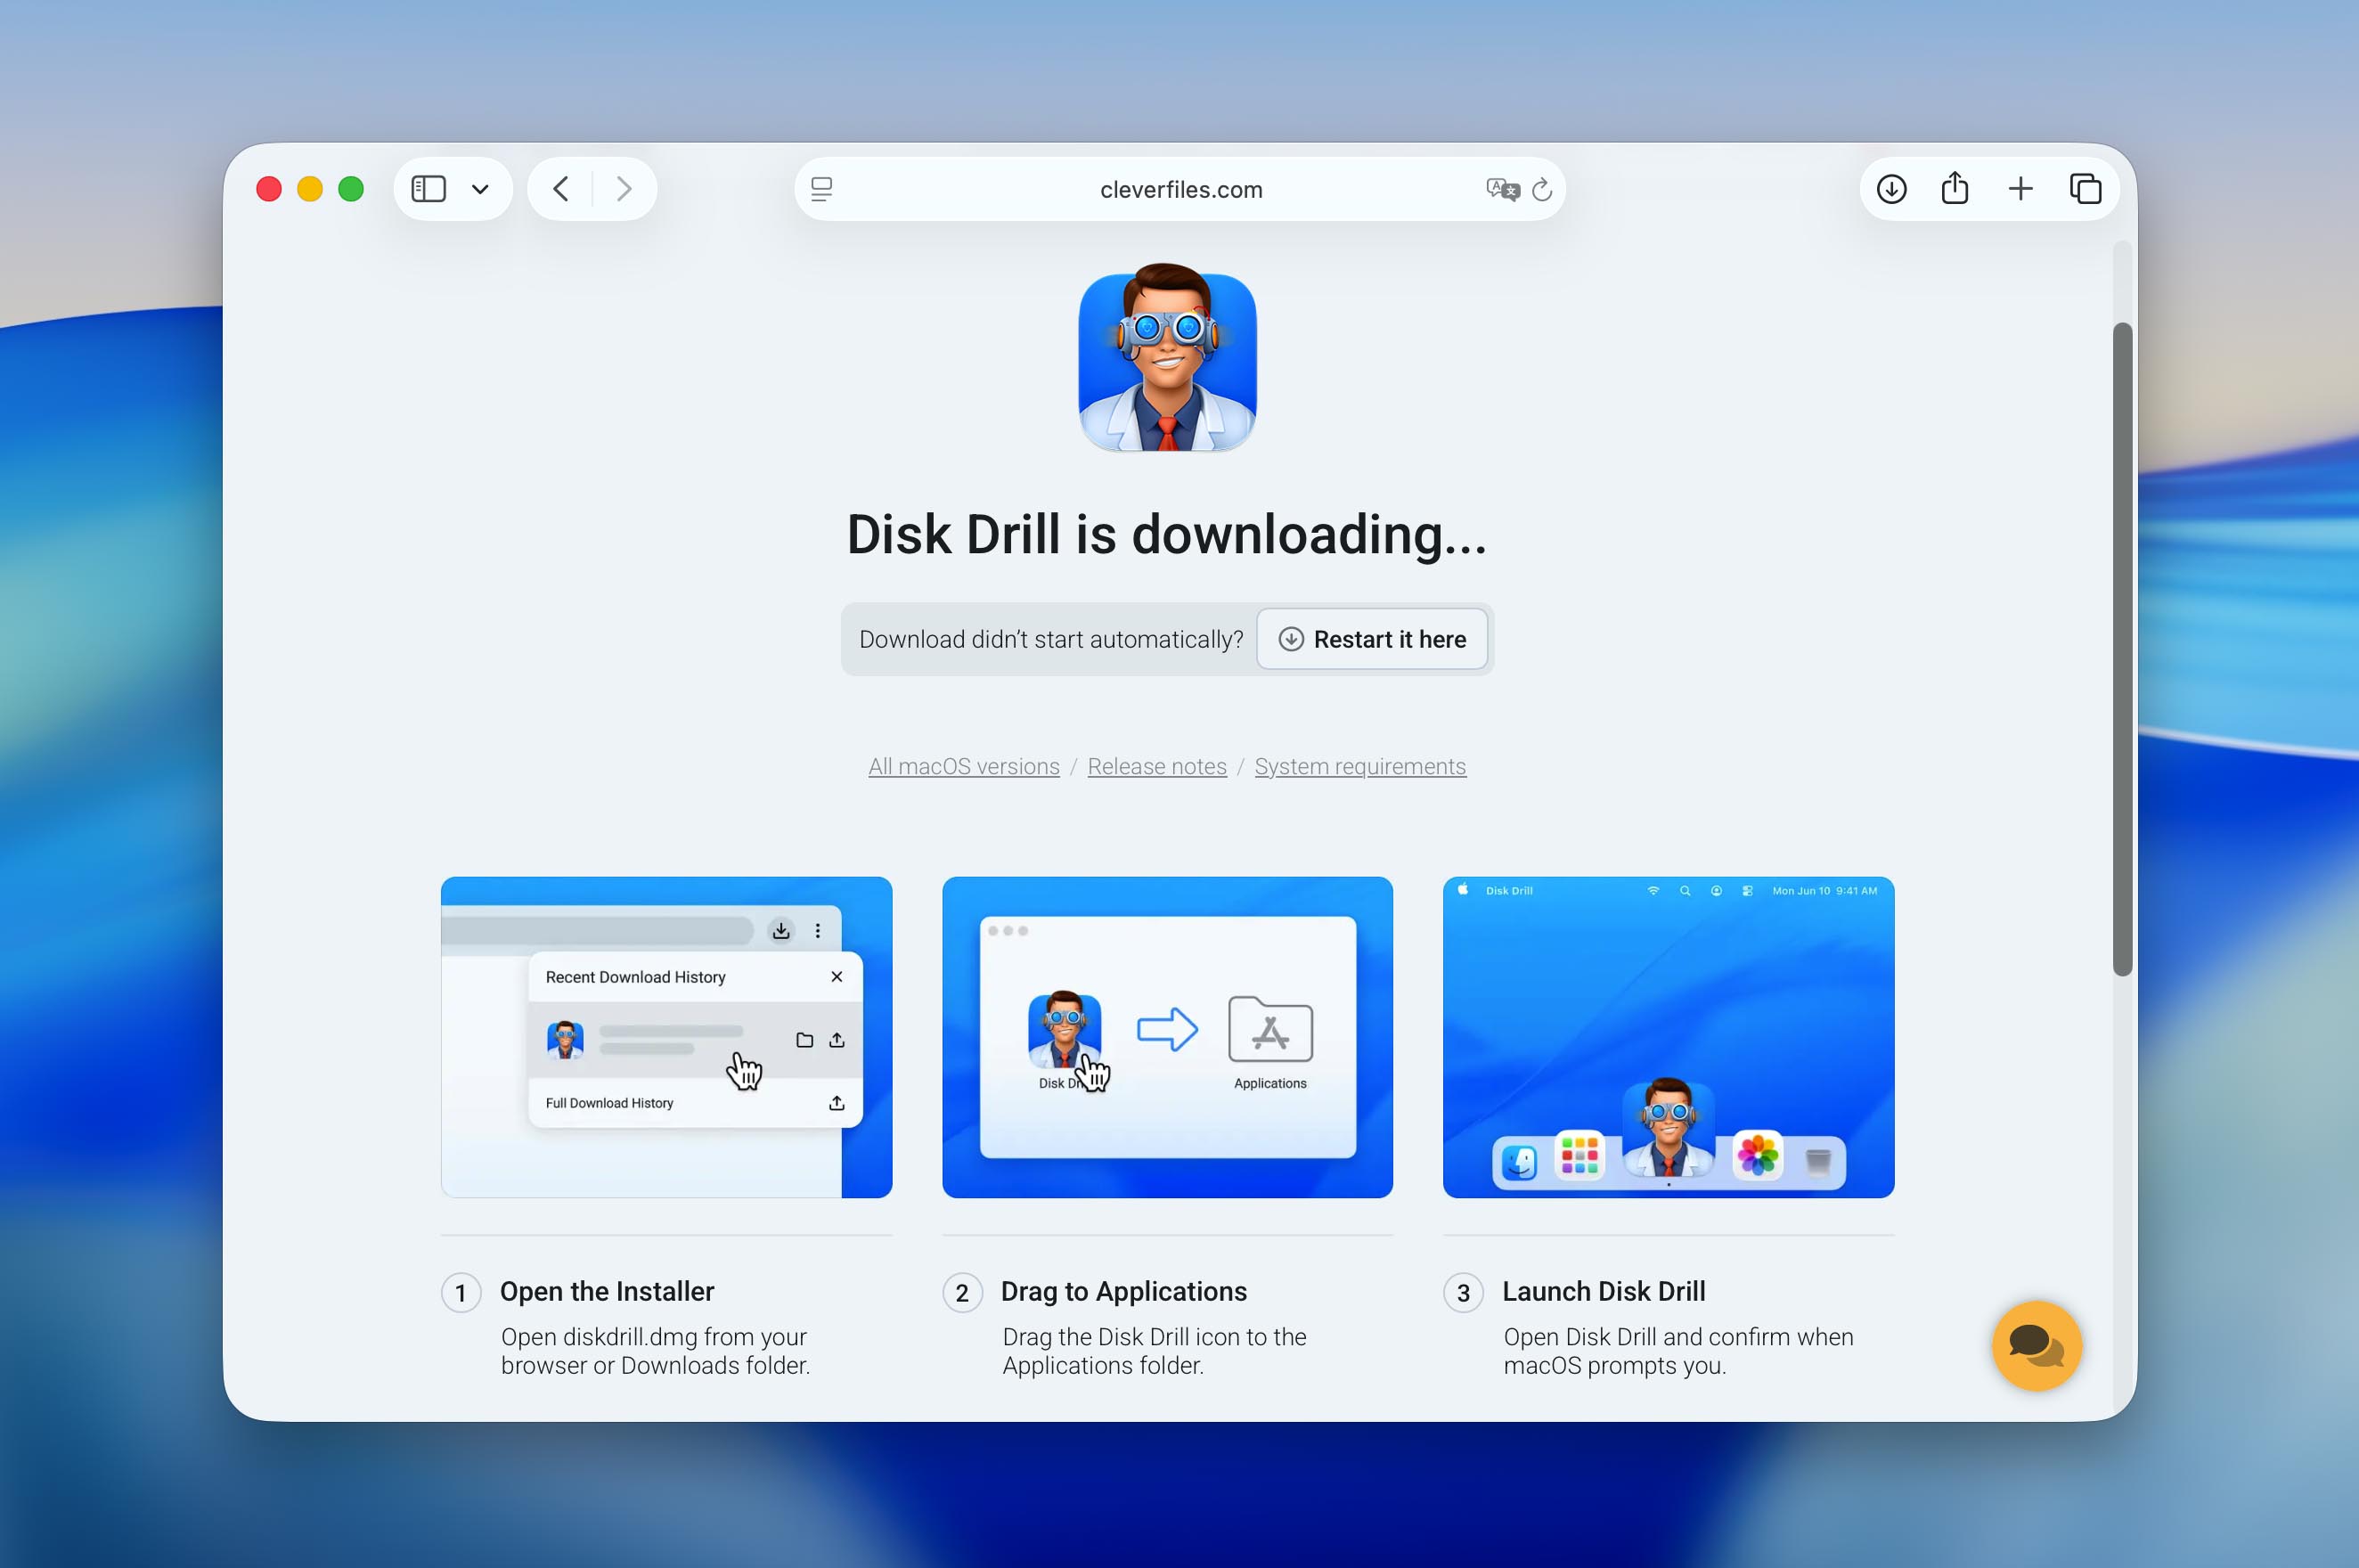Image resolution: width=2359 pixels, height=1568 pixels.
Task: Reload the current page
Action: coord(1542,189)
